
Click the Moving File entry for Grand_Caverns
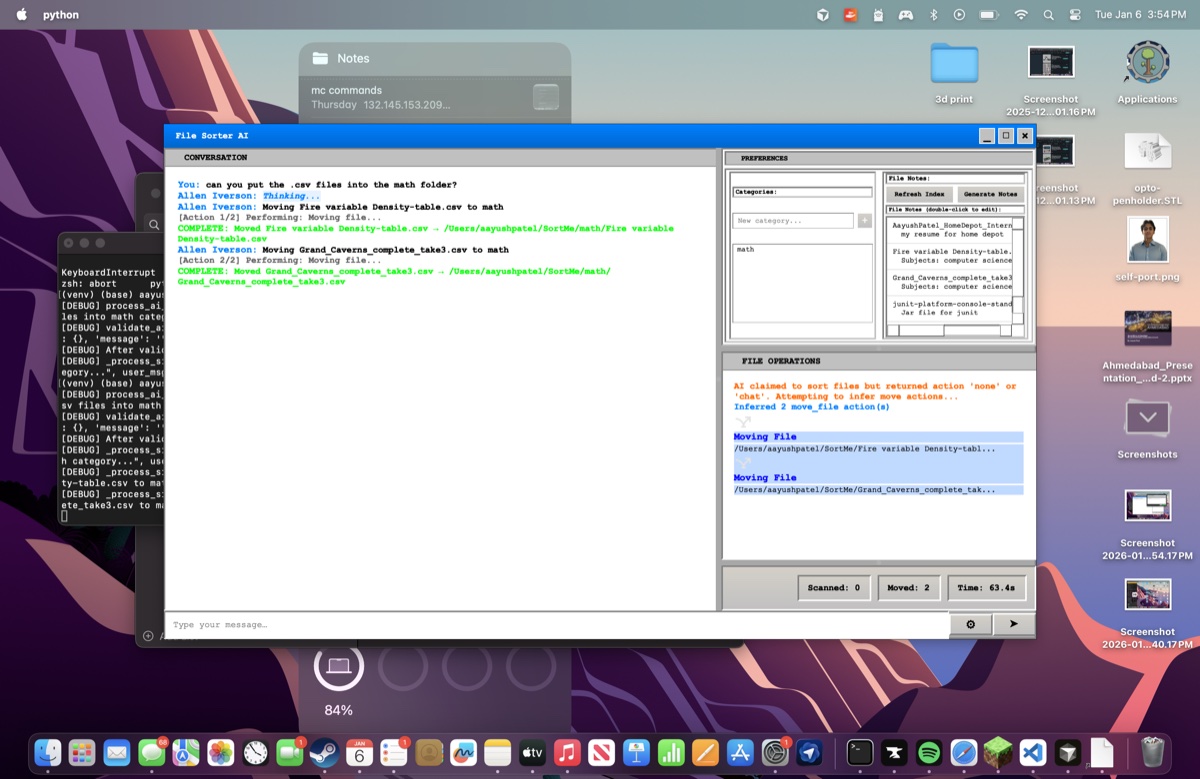(878, 484)
